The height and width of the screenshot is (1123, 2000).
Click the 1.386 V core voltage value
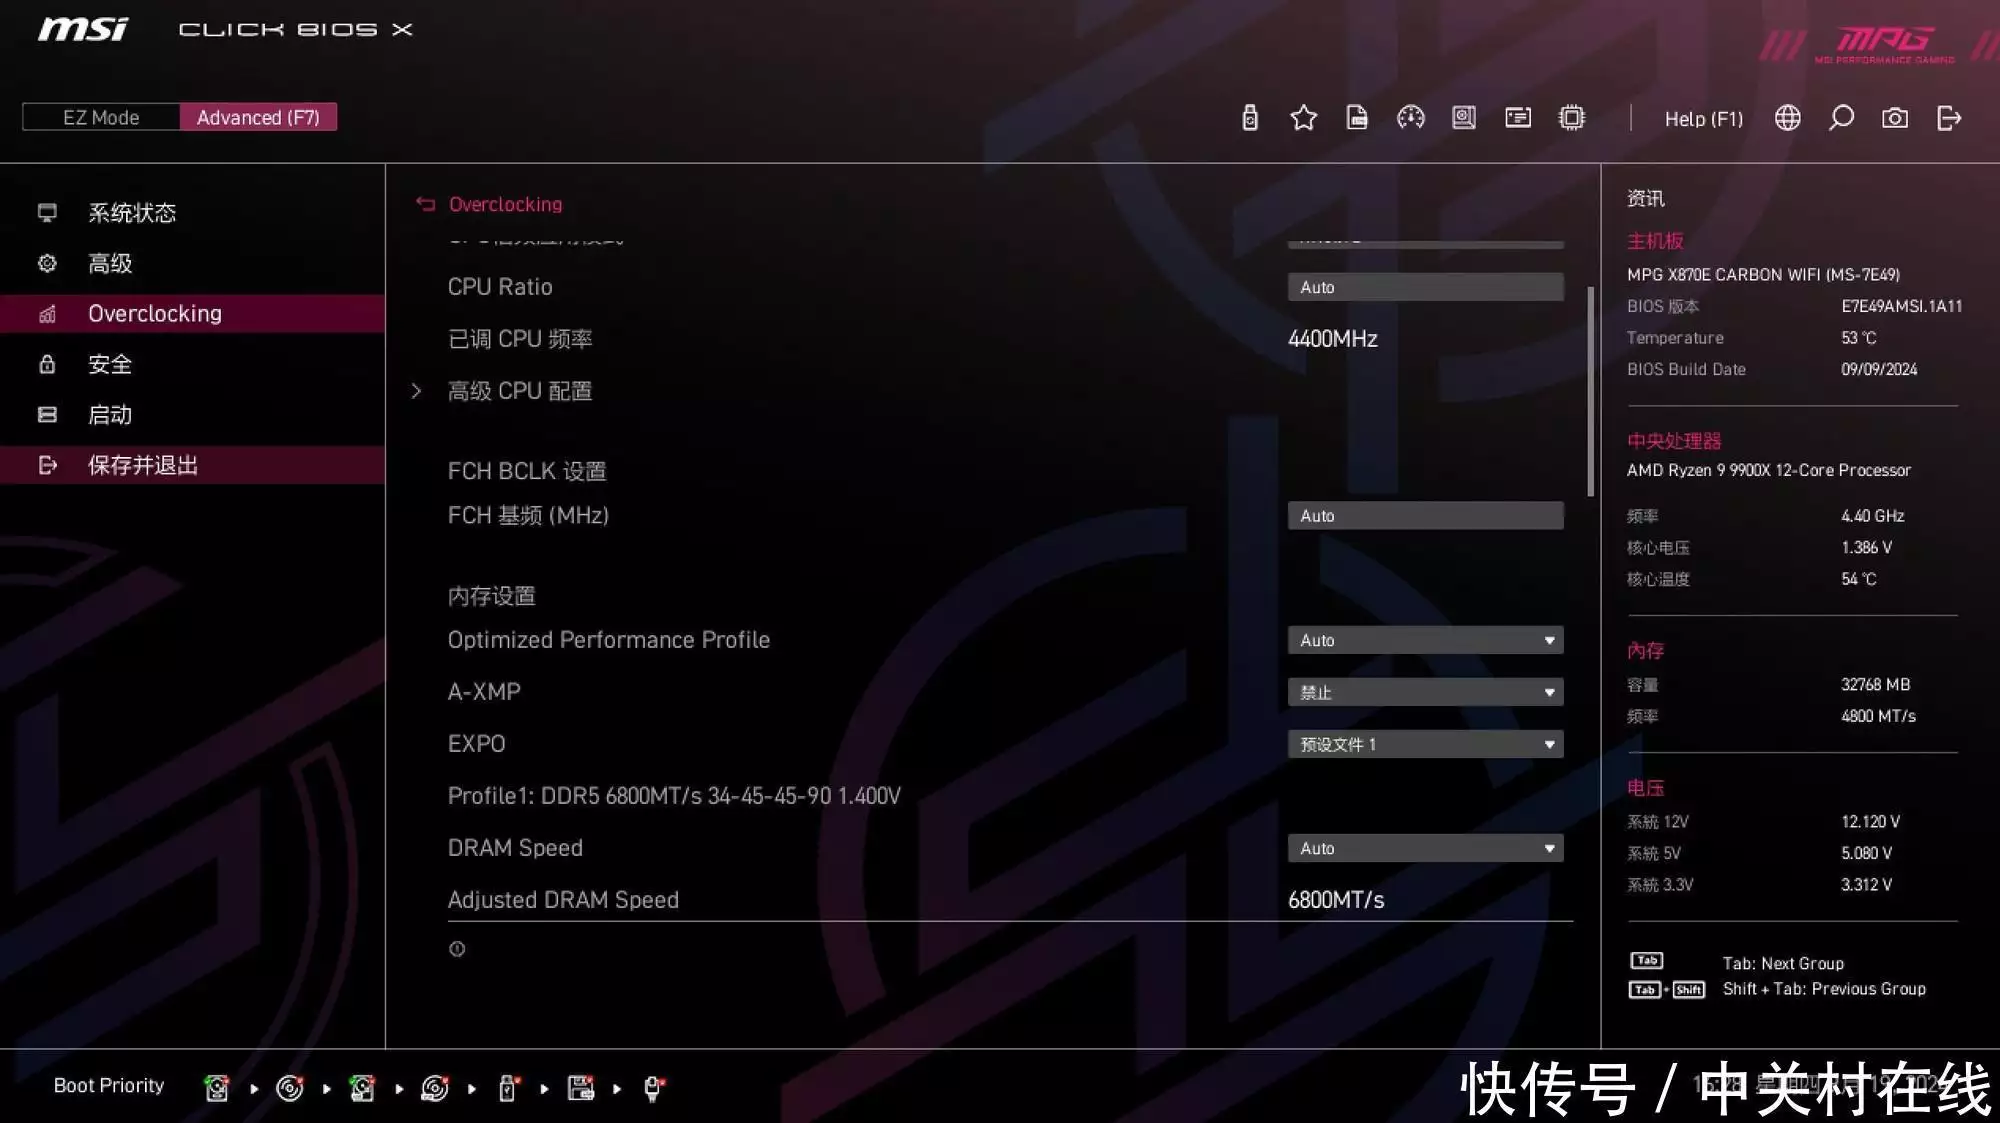[x=1866, y=547]
